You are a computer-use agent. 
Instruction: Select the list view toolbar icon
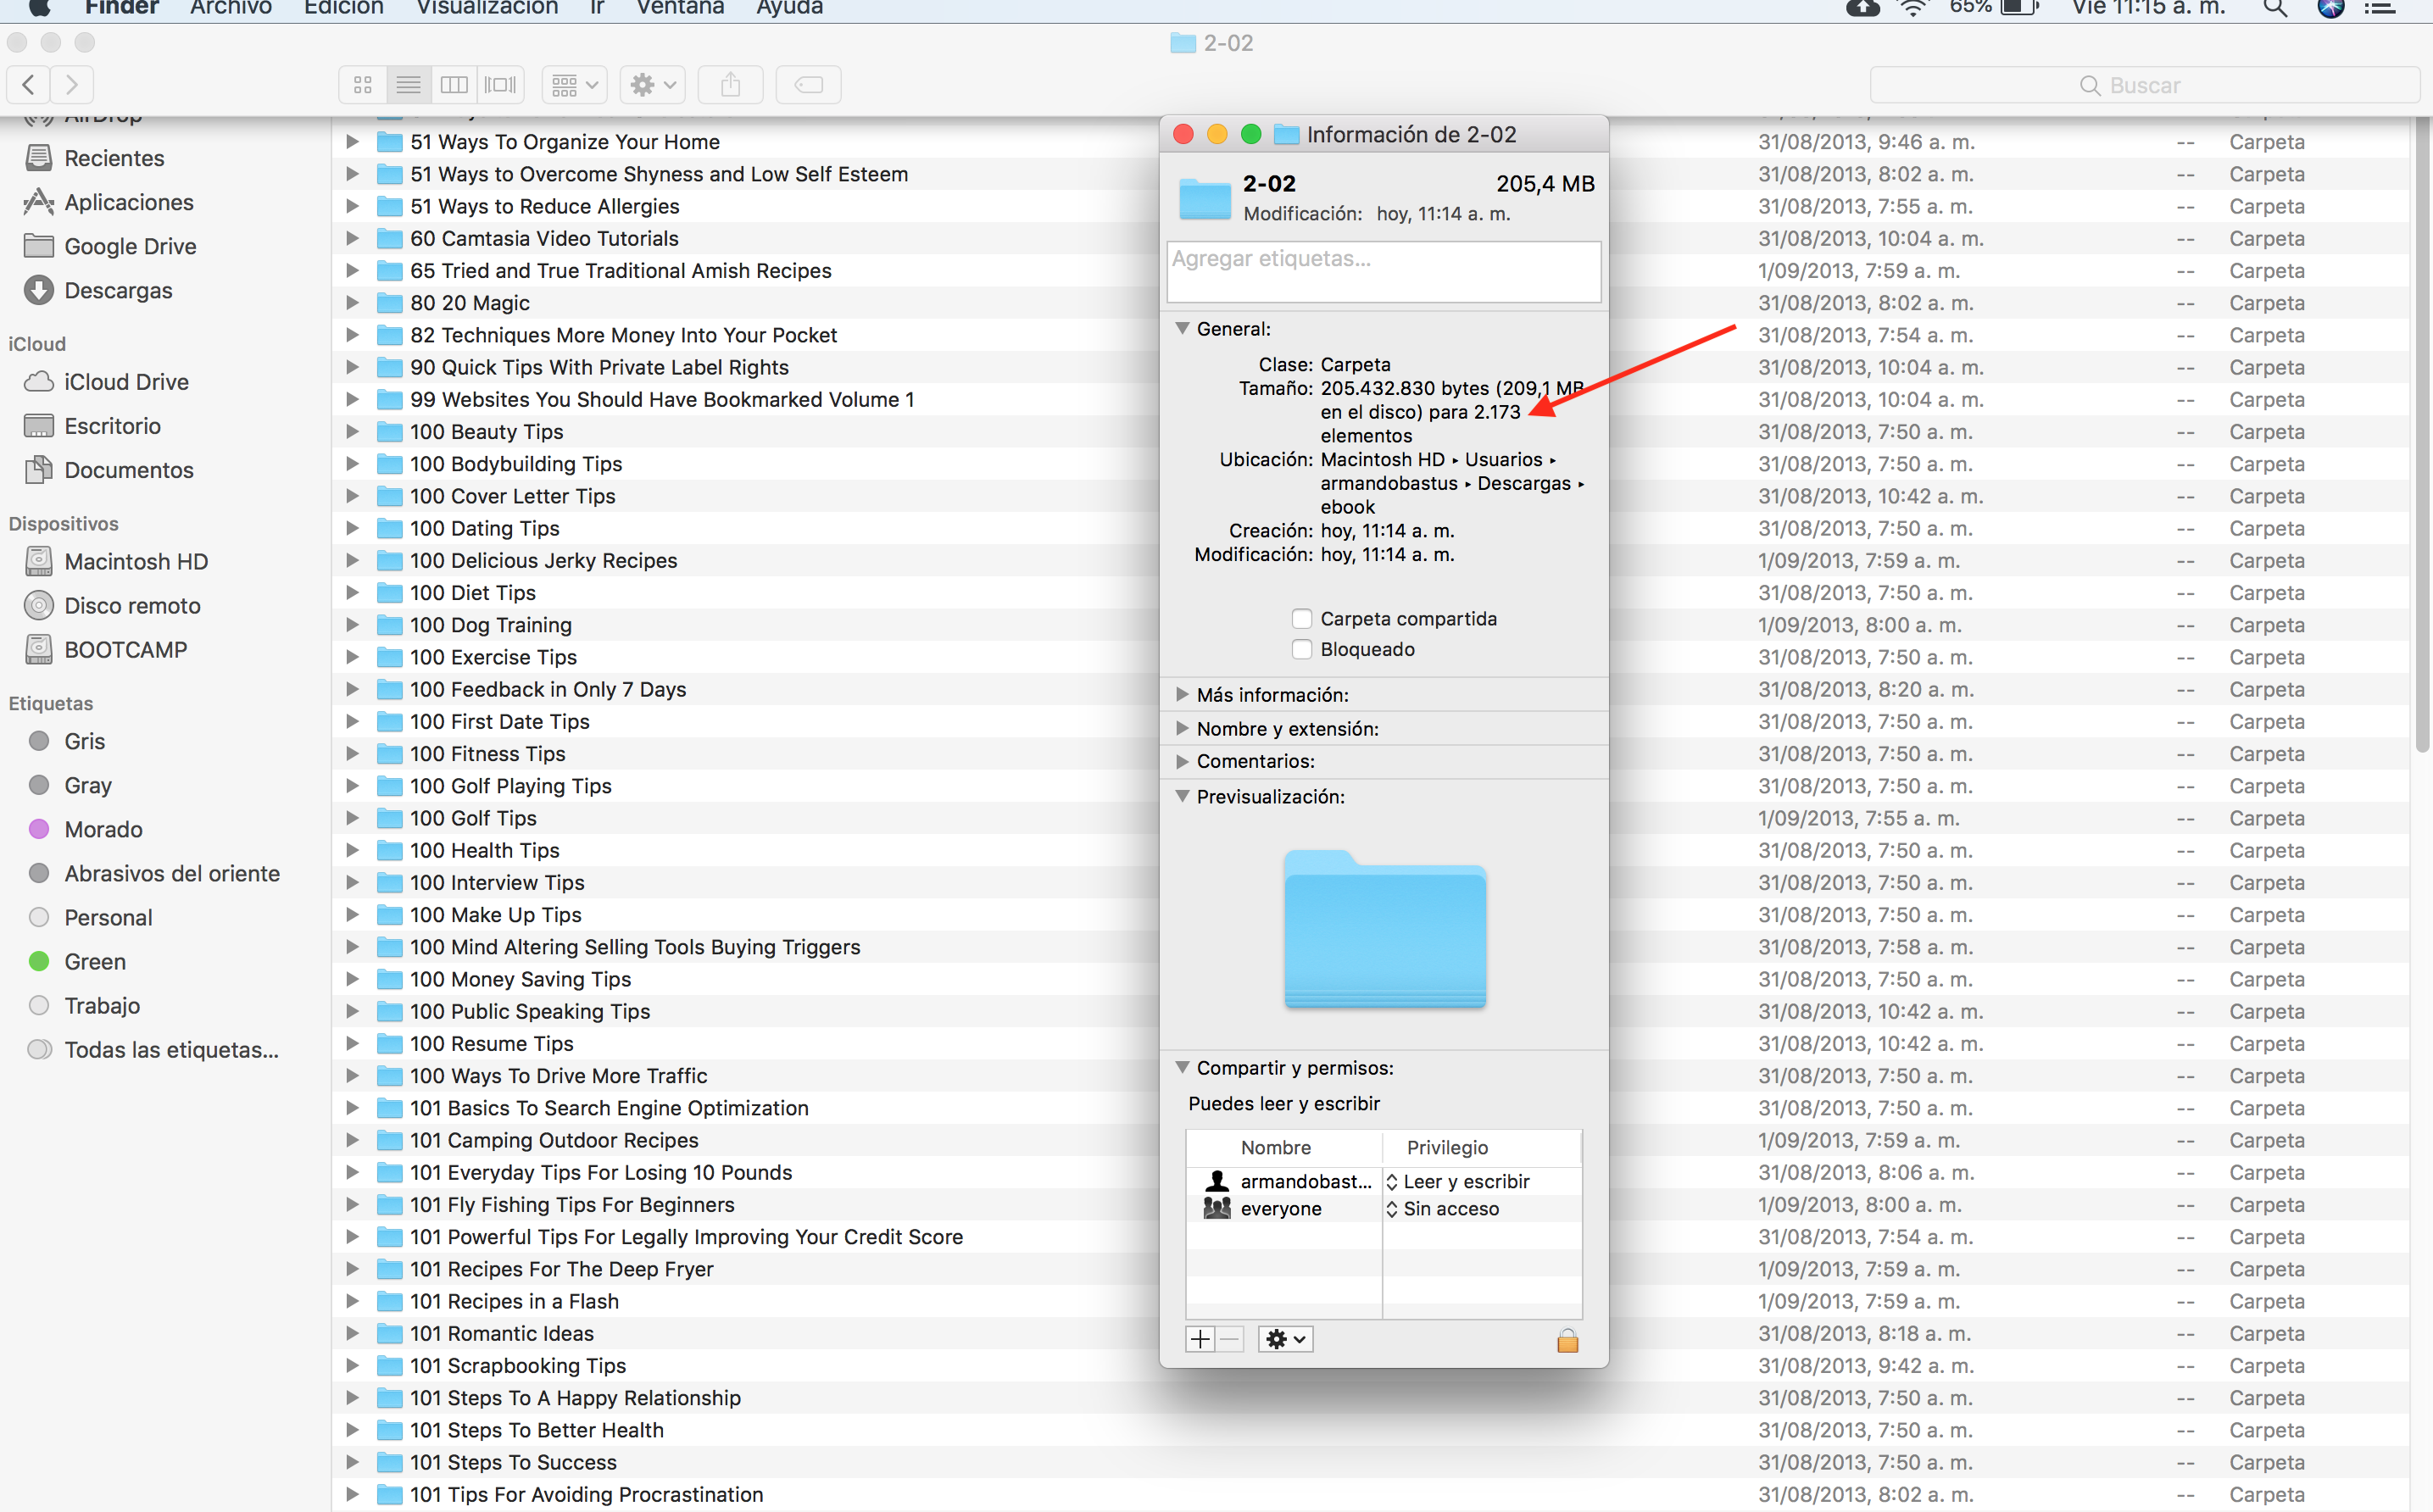pos(408,85)
